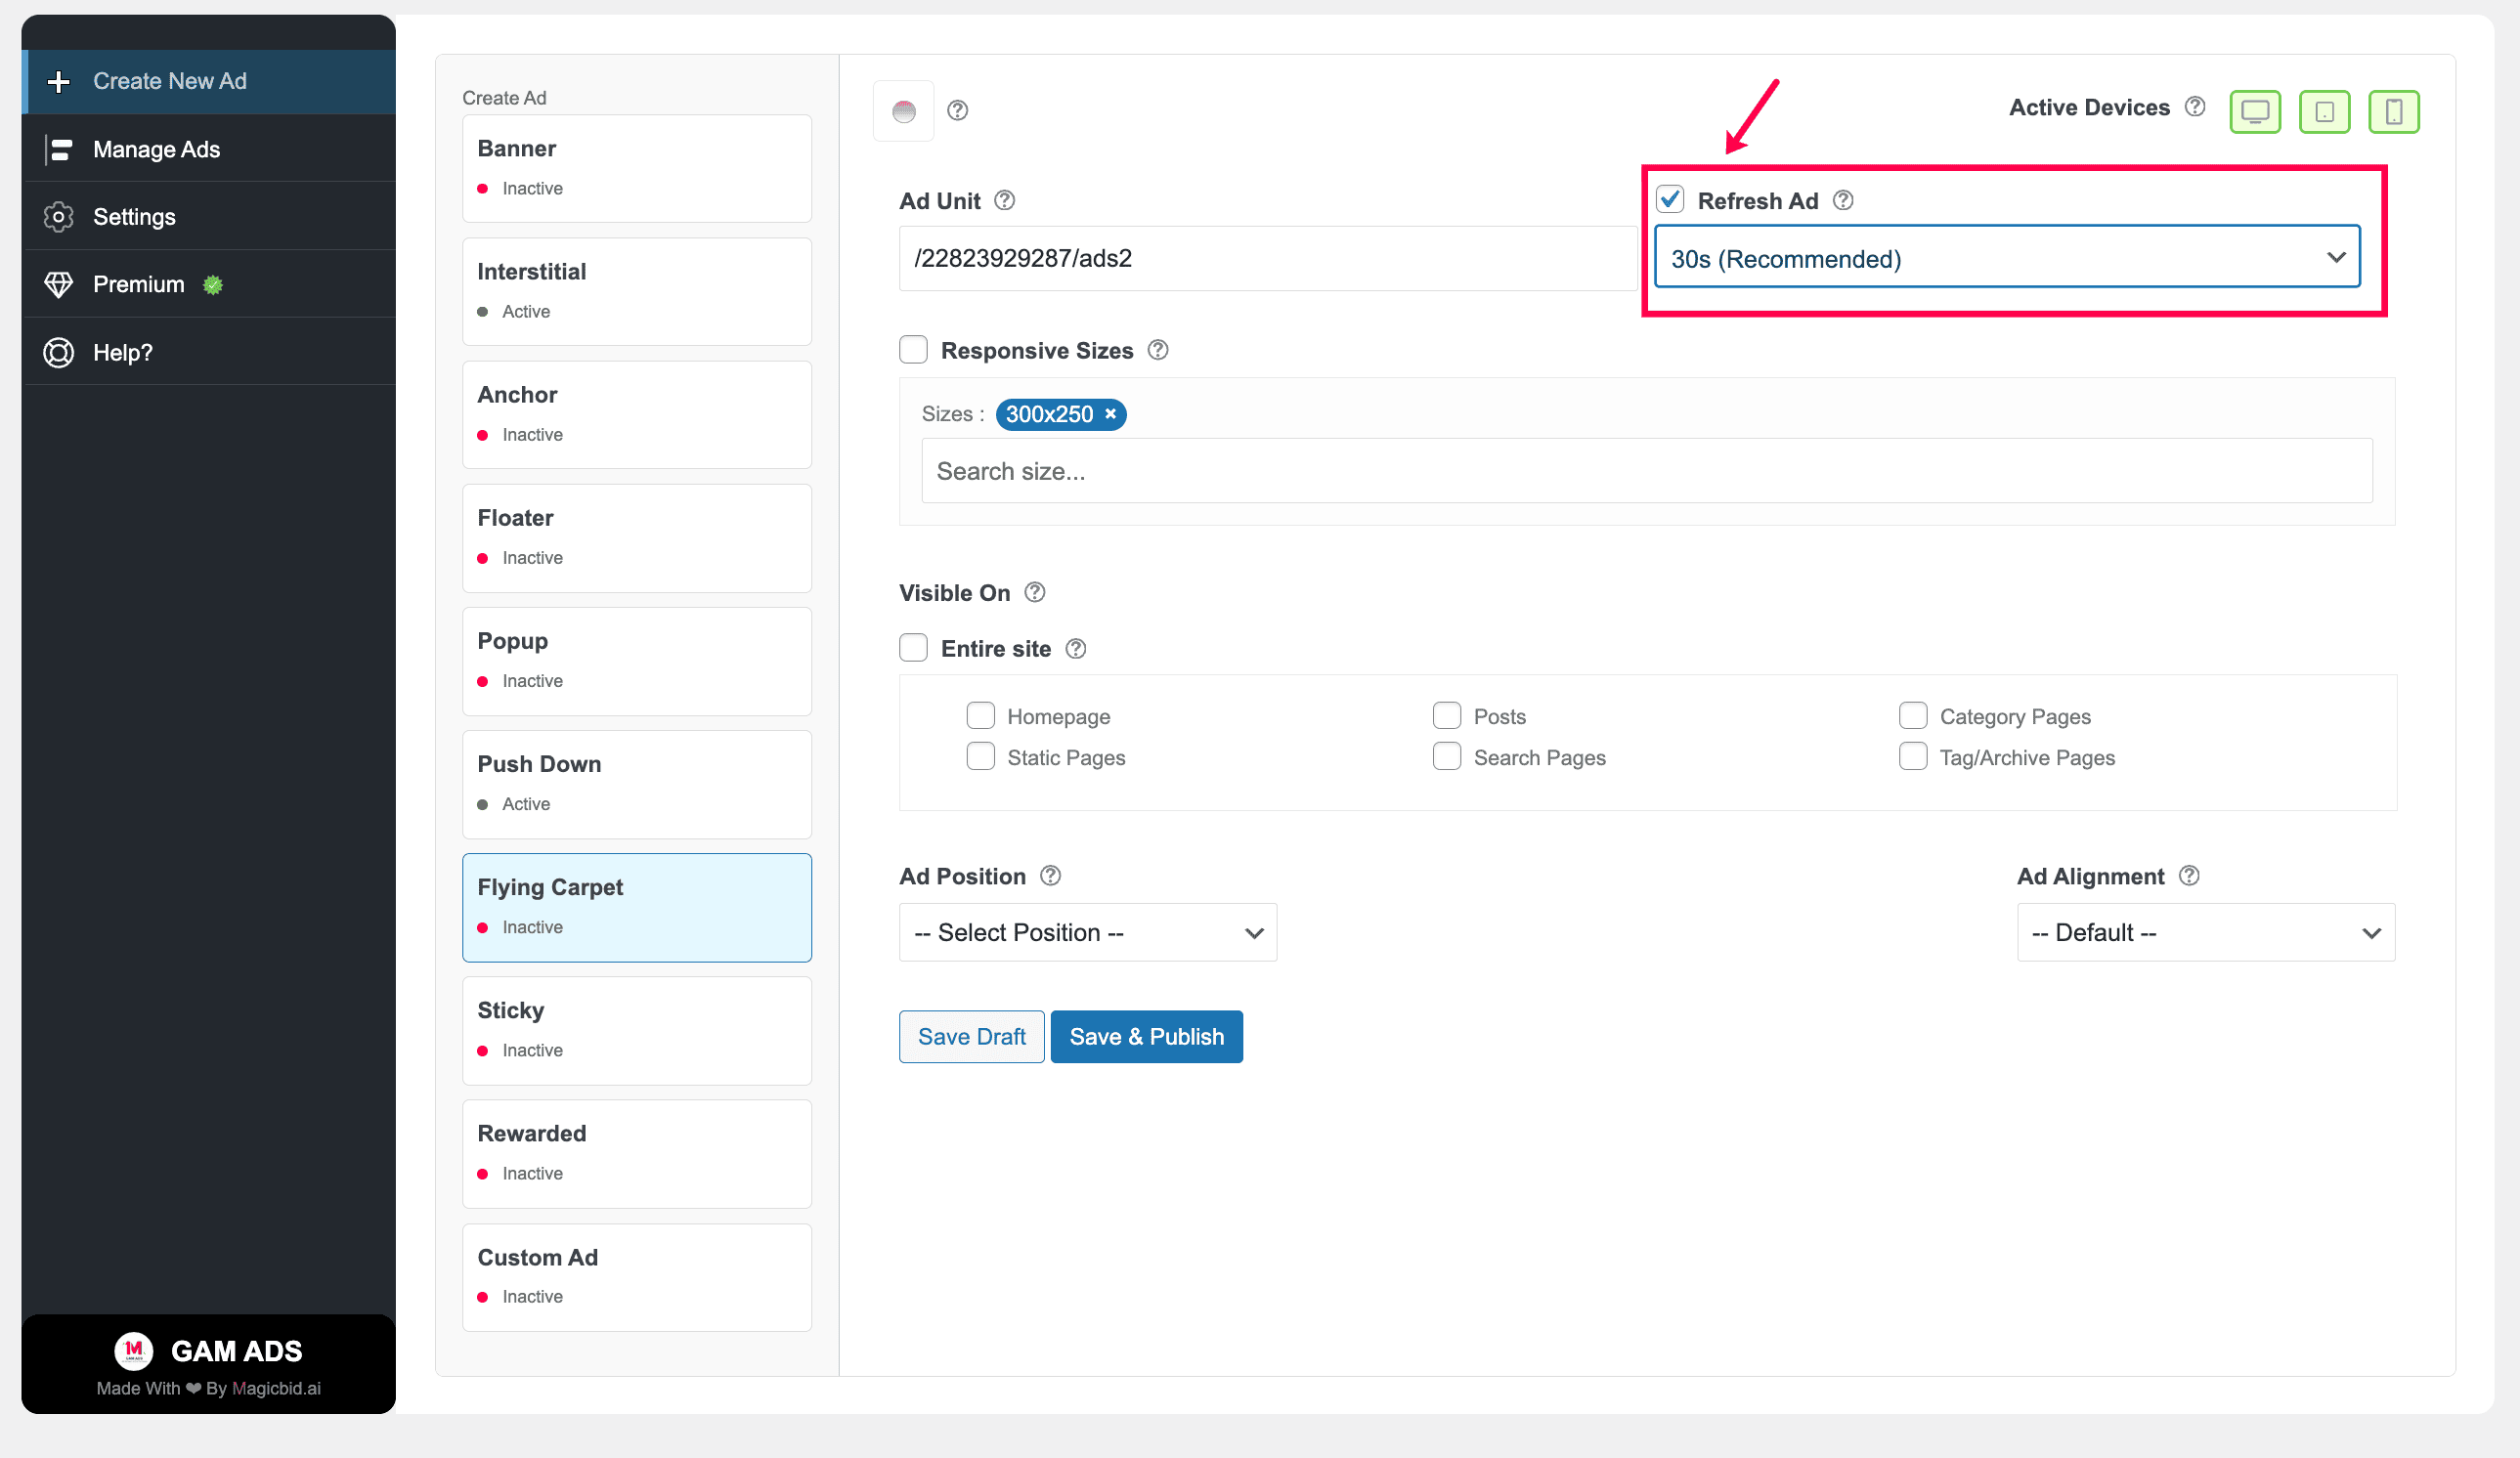Click the Save & Publish button

pyautogui.click(x=1146, y=1037)
